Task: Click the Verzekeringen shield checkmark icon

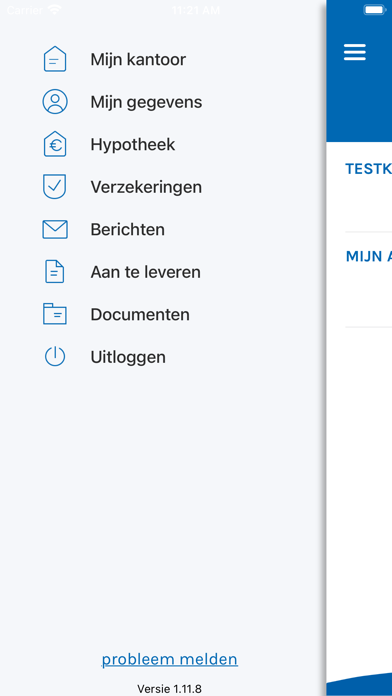Action: point(55,186)
